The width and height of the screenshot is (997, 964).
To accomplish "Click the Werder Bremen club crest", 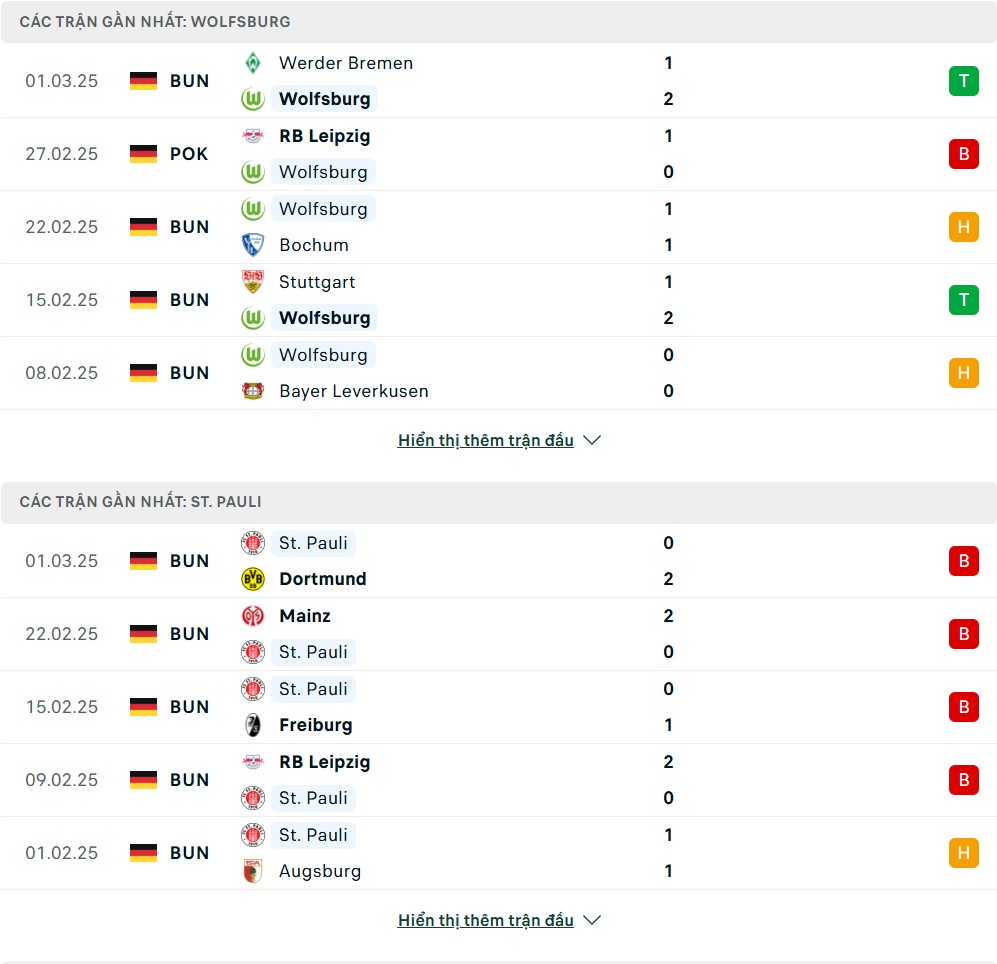I will [x=253, y=63].
